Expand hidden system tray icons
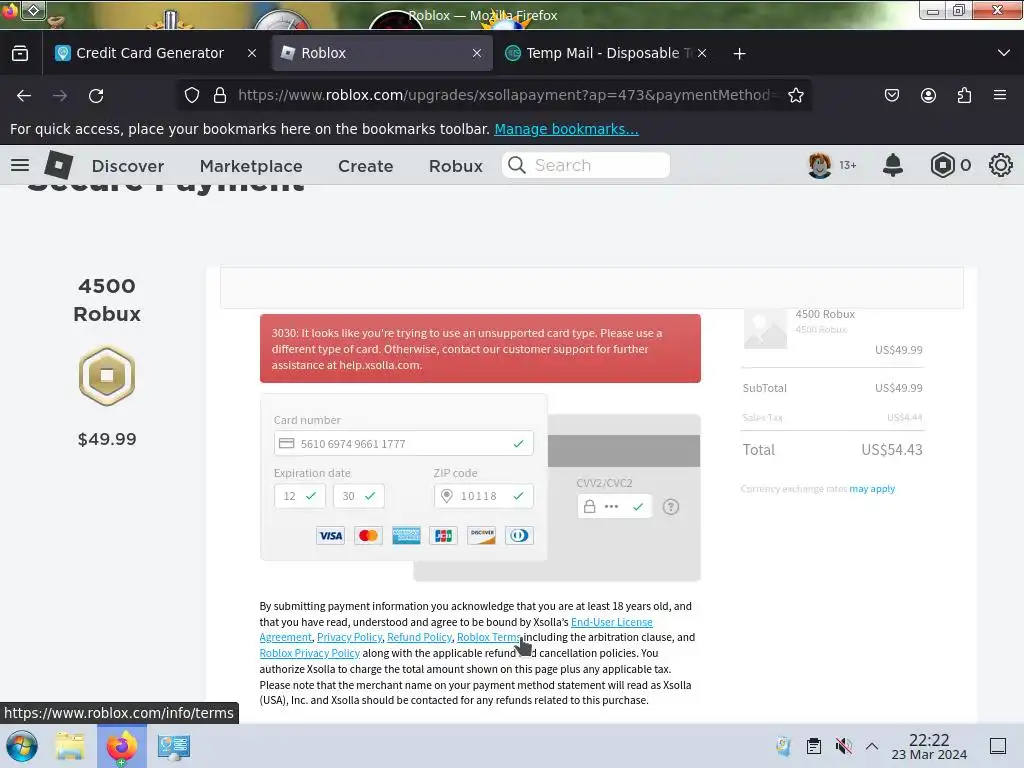The width and height of the screenshot is (1024, 768). (872, 746)
